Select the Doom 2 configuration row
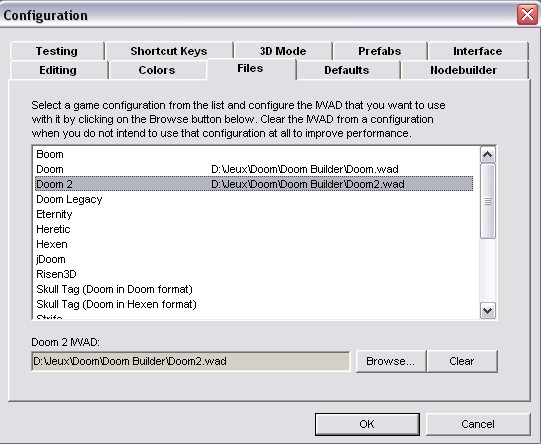 tap(254, 184)
